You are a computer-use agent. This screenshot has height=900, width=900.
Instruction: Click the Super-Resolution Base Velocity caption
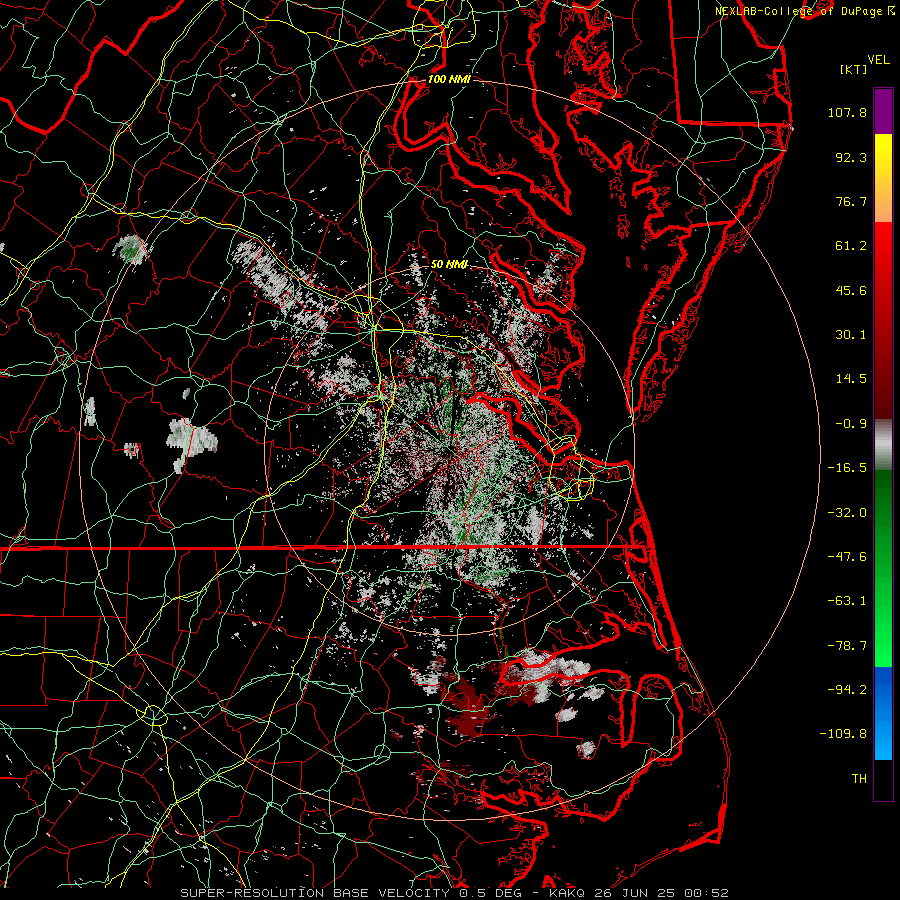[x=455, y=893]
